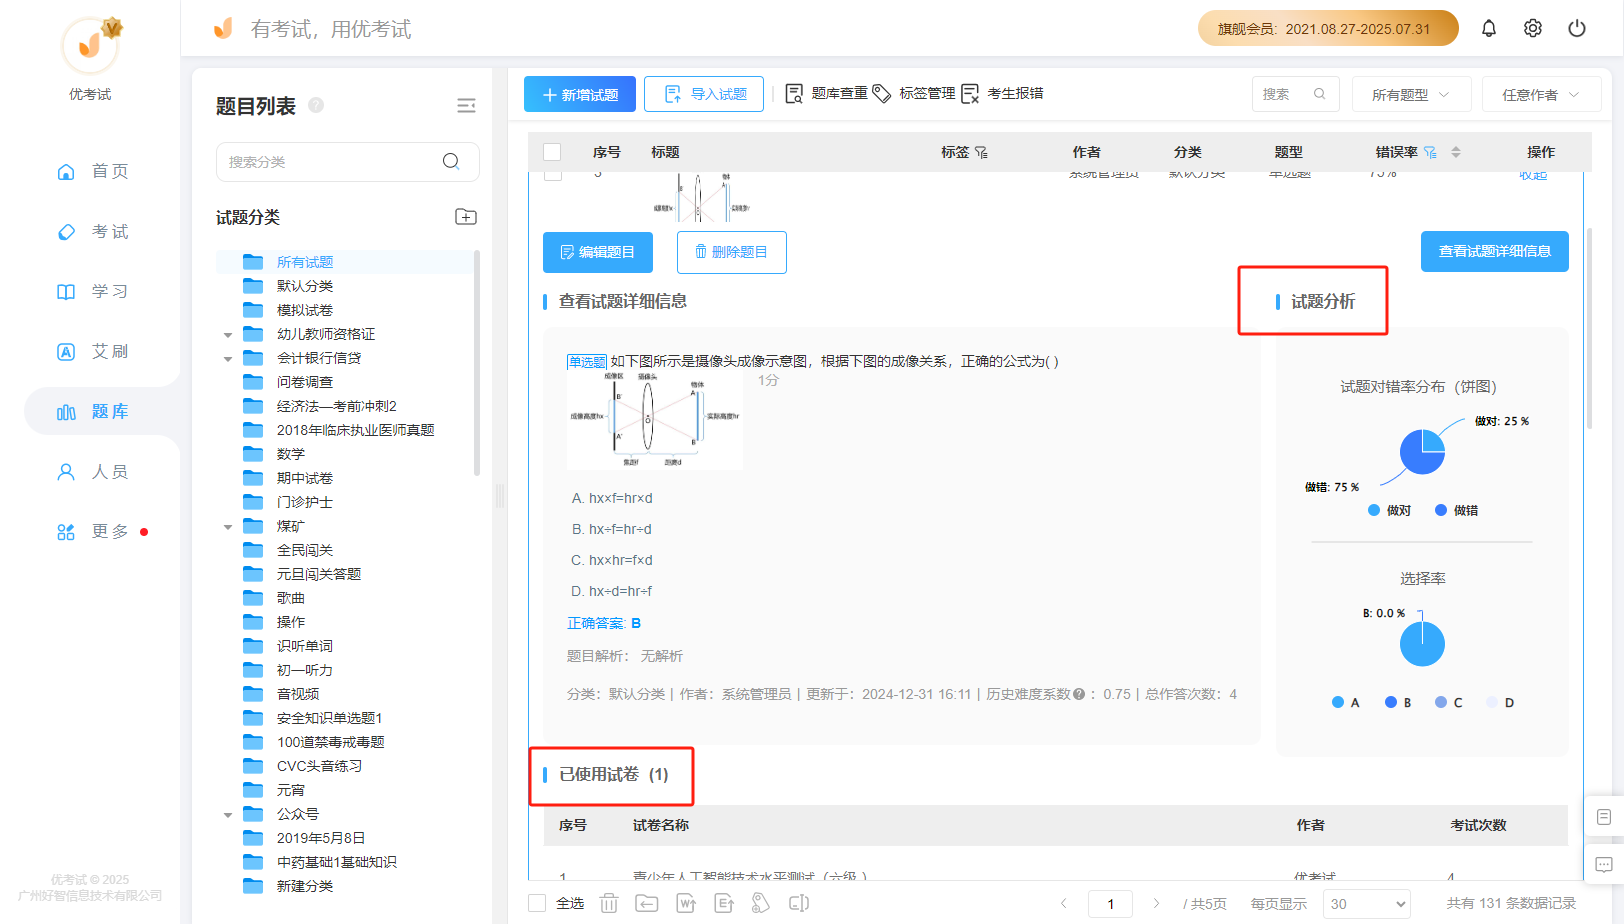The width and height of the screenshot is (1624, 924).
Task: Click bottom bar export Excel icon
Action: click(x=724, y=903)
